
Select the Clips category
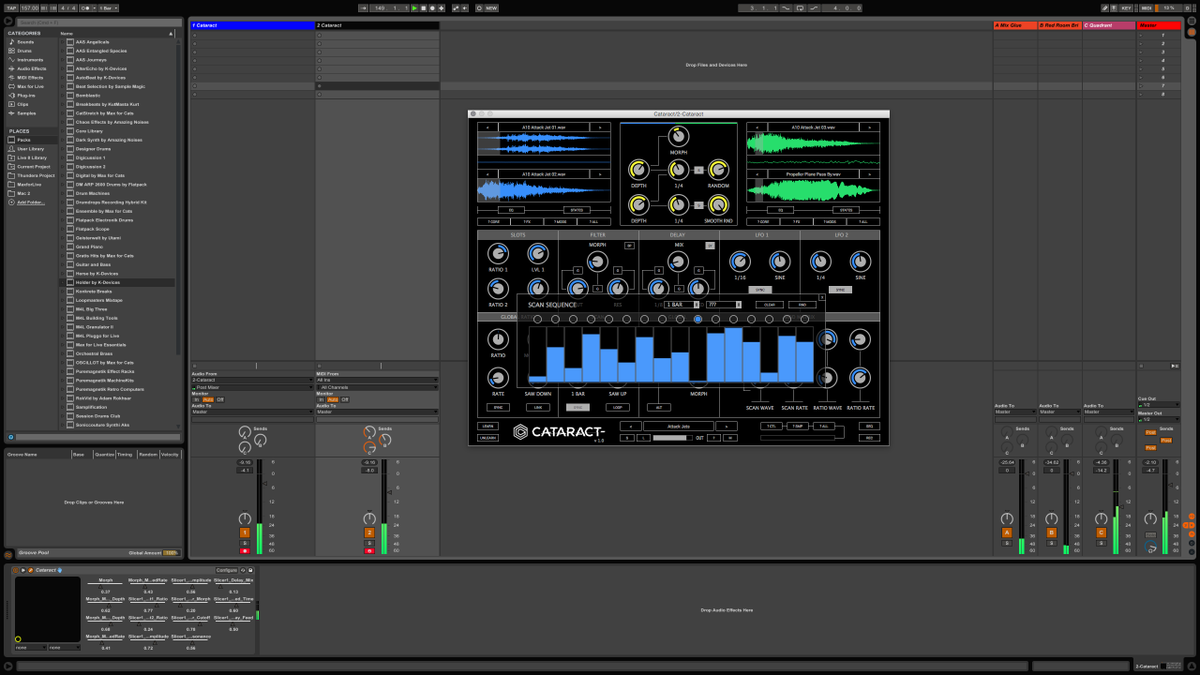[22, 104]
